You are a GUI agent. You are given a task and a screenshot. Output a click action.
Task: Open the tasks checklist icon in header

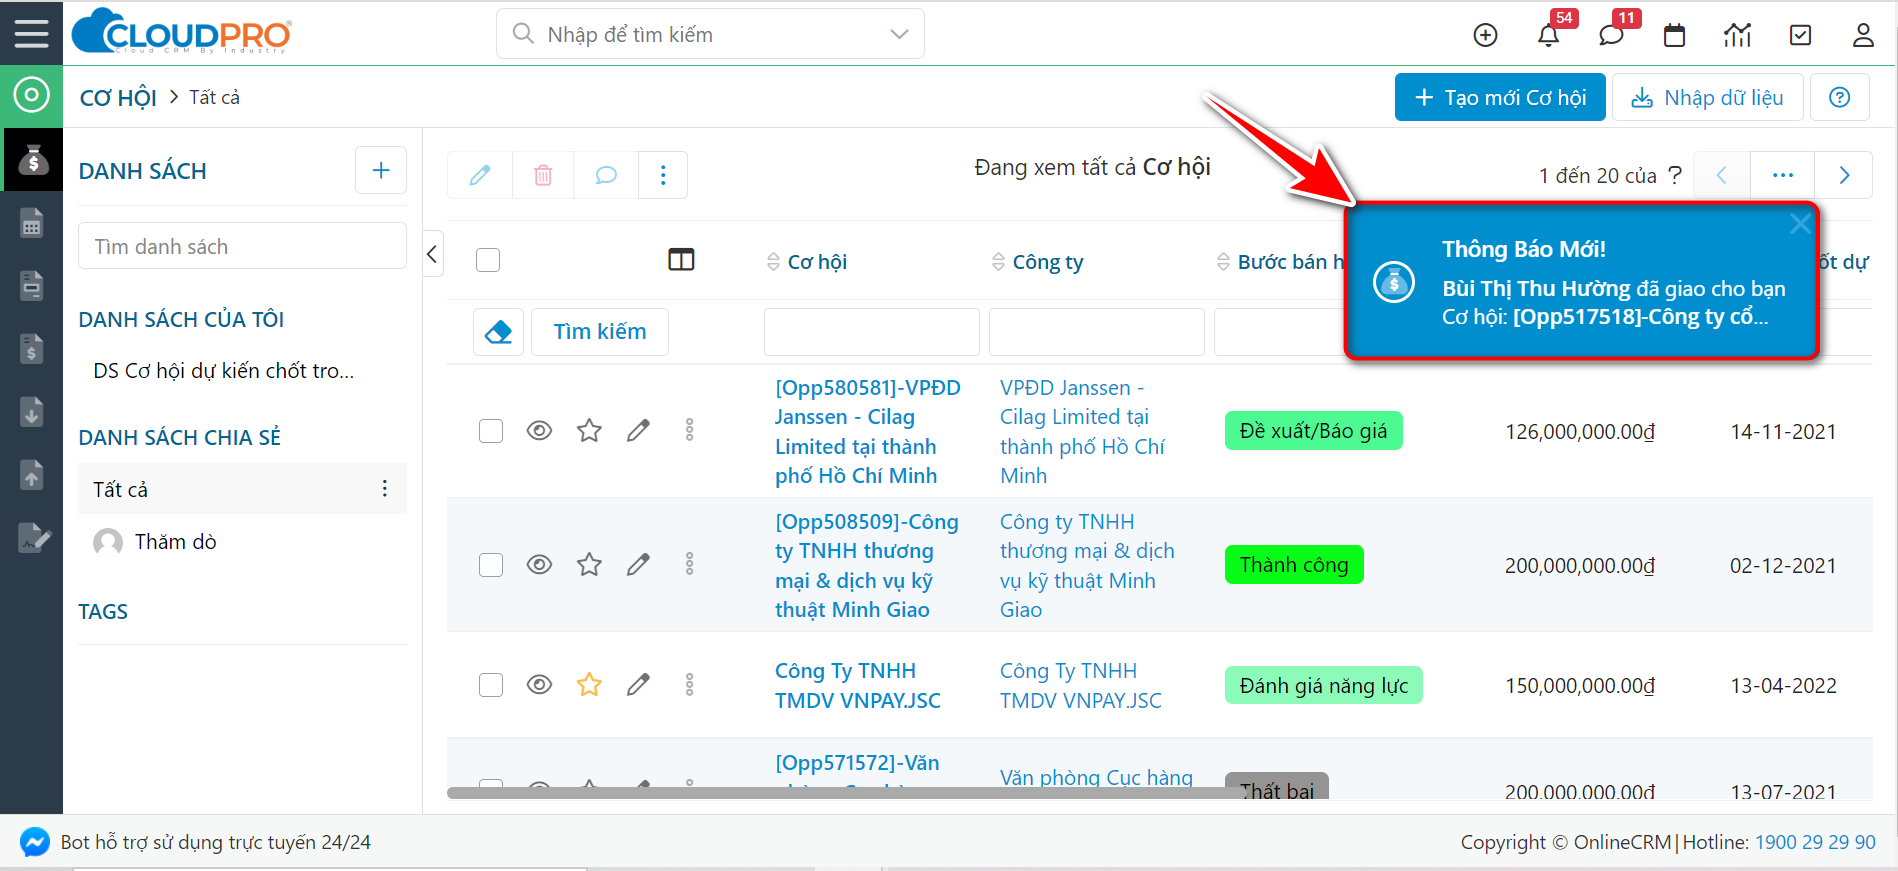(1800, 35)
